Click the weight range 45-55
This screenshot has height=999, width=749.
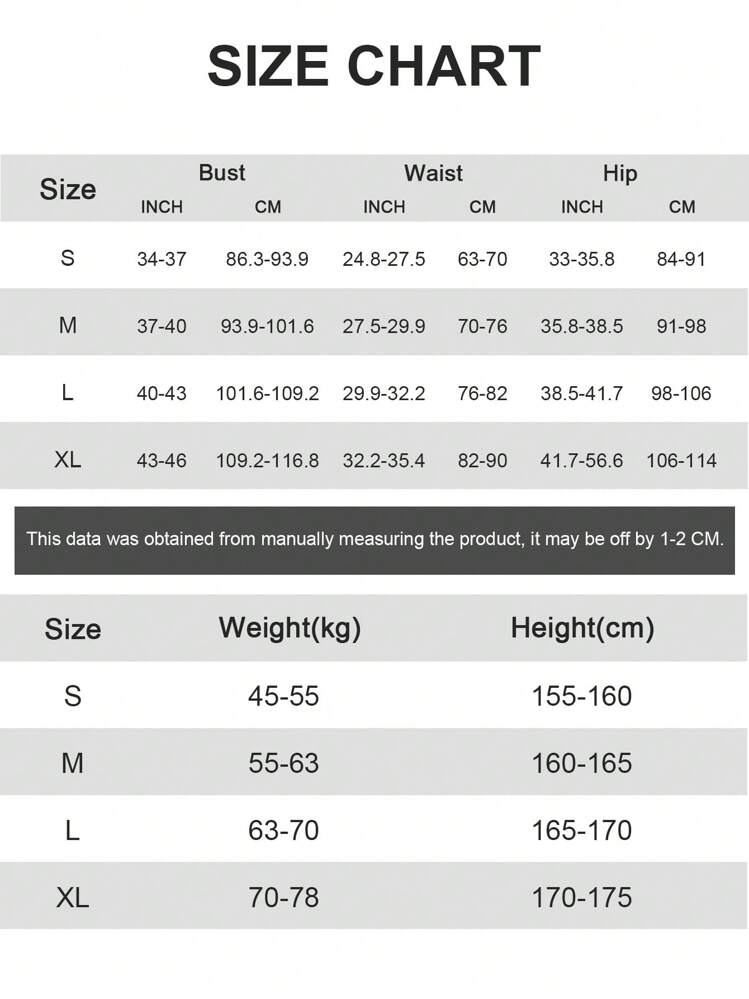click(284, 696)
